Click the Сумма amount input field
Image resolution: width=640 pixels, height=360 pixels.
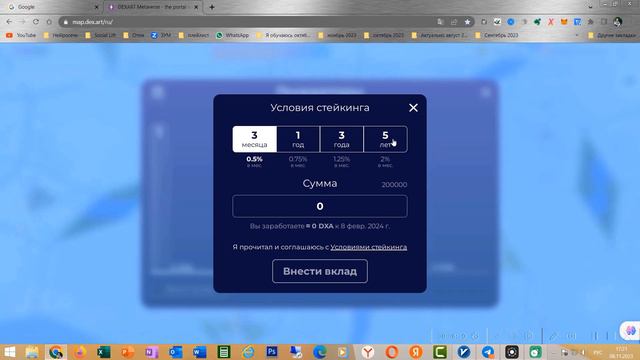320,206
